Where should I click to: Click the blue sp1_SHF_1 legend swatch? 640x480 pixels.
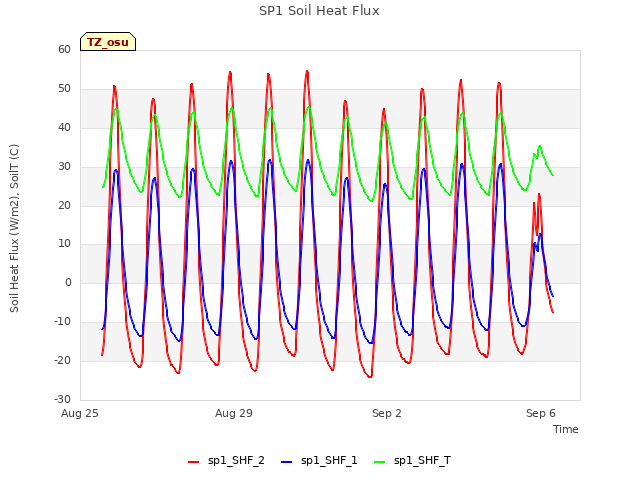[x=287, y=462]
